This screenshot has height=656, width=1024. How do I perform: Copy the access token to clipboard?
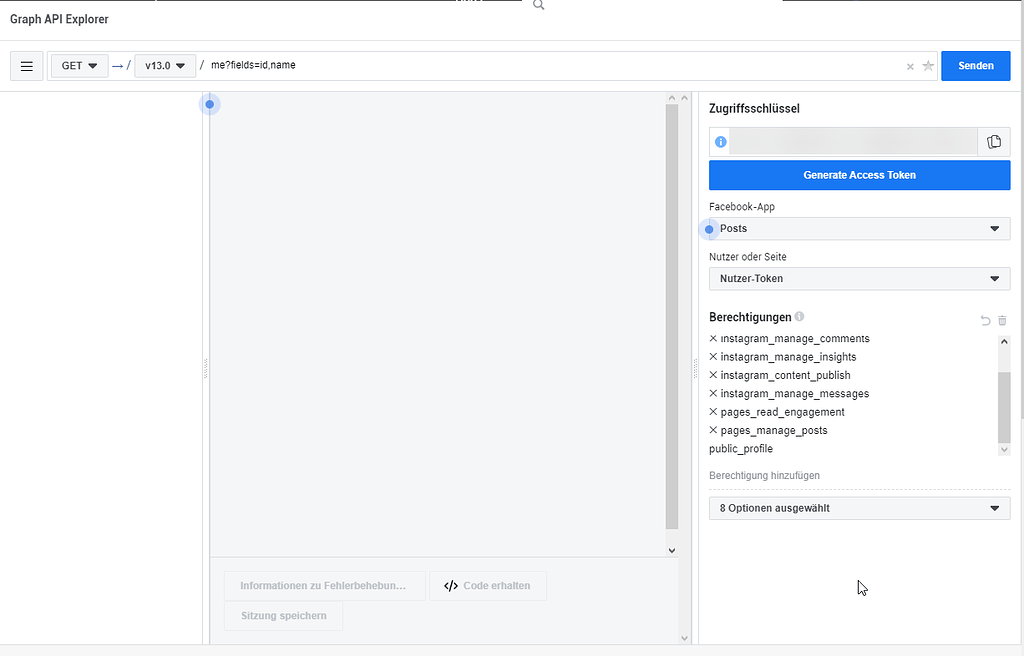point(993,141)
